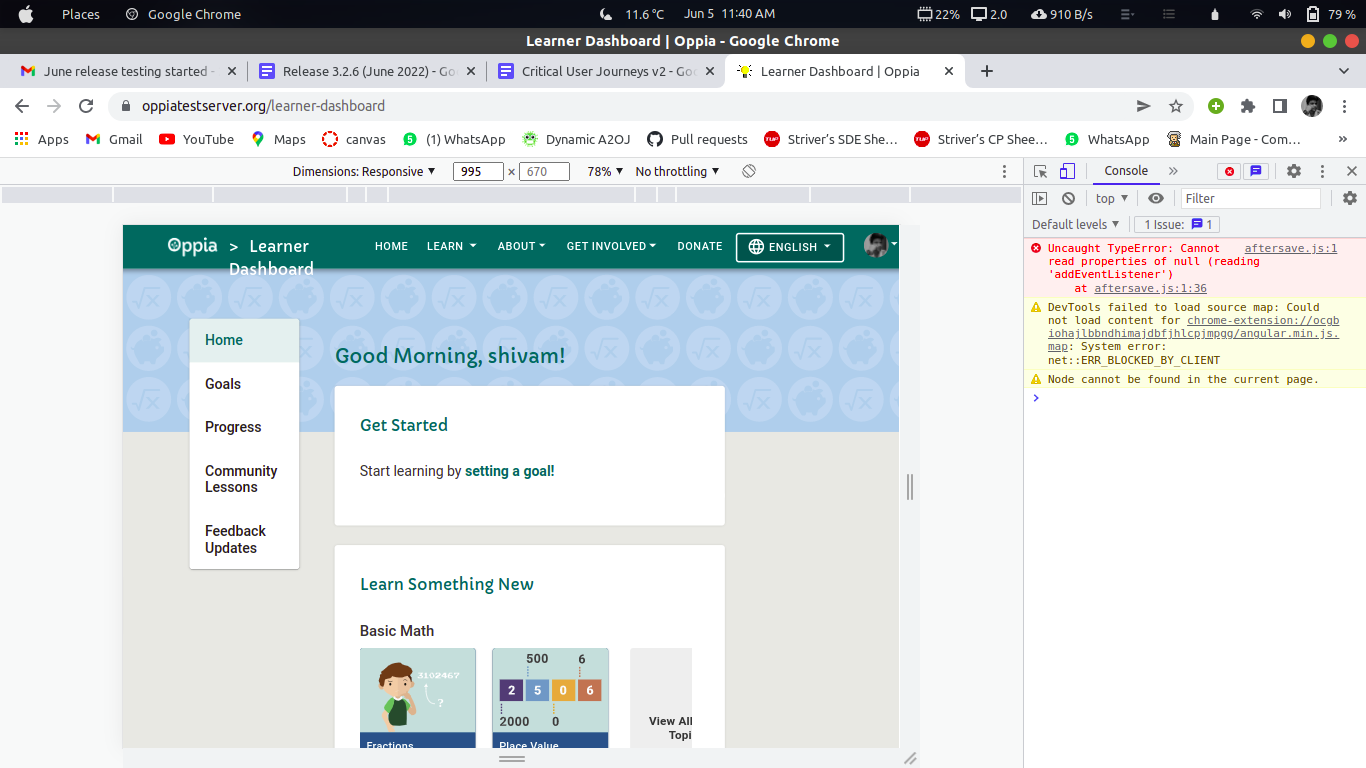Screen dimensions: 1366x768
Task: Toggle the device toolbar off
Action: tap(1066, 171)
